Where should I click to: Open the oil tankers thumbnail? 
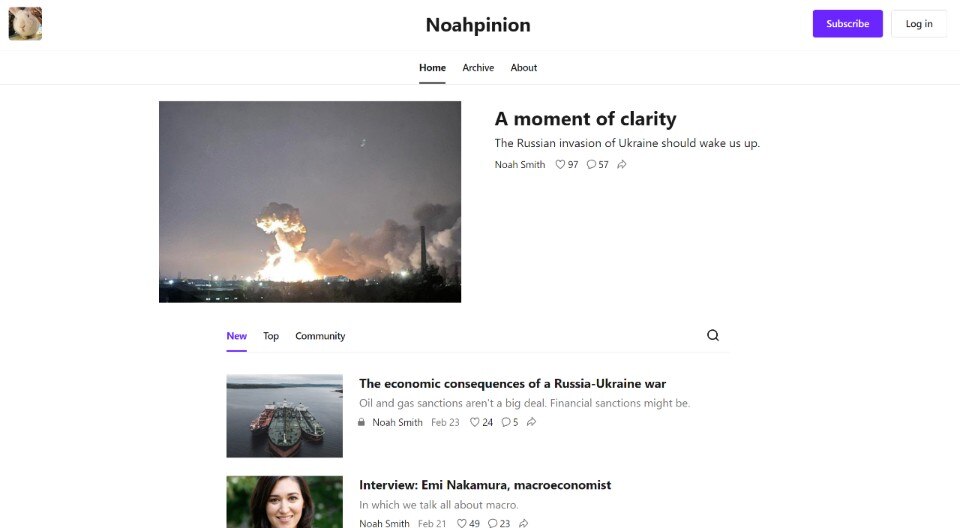point(285,416)
